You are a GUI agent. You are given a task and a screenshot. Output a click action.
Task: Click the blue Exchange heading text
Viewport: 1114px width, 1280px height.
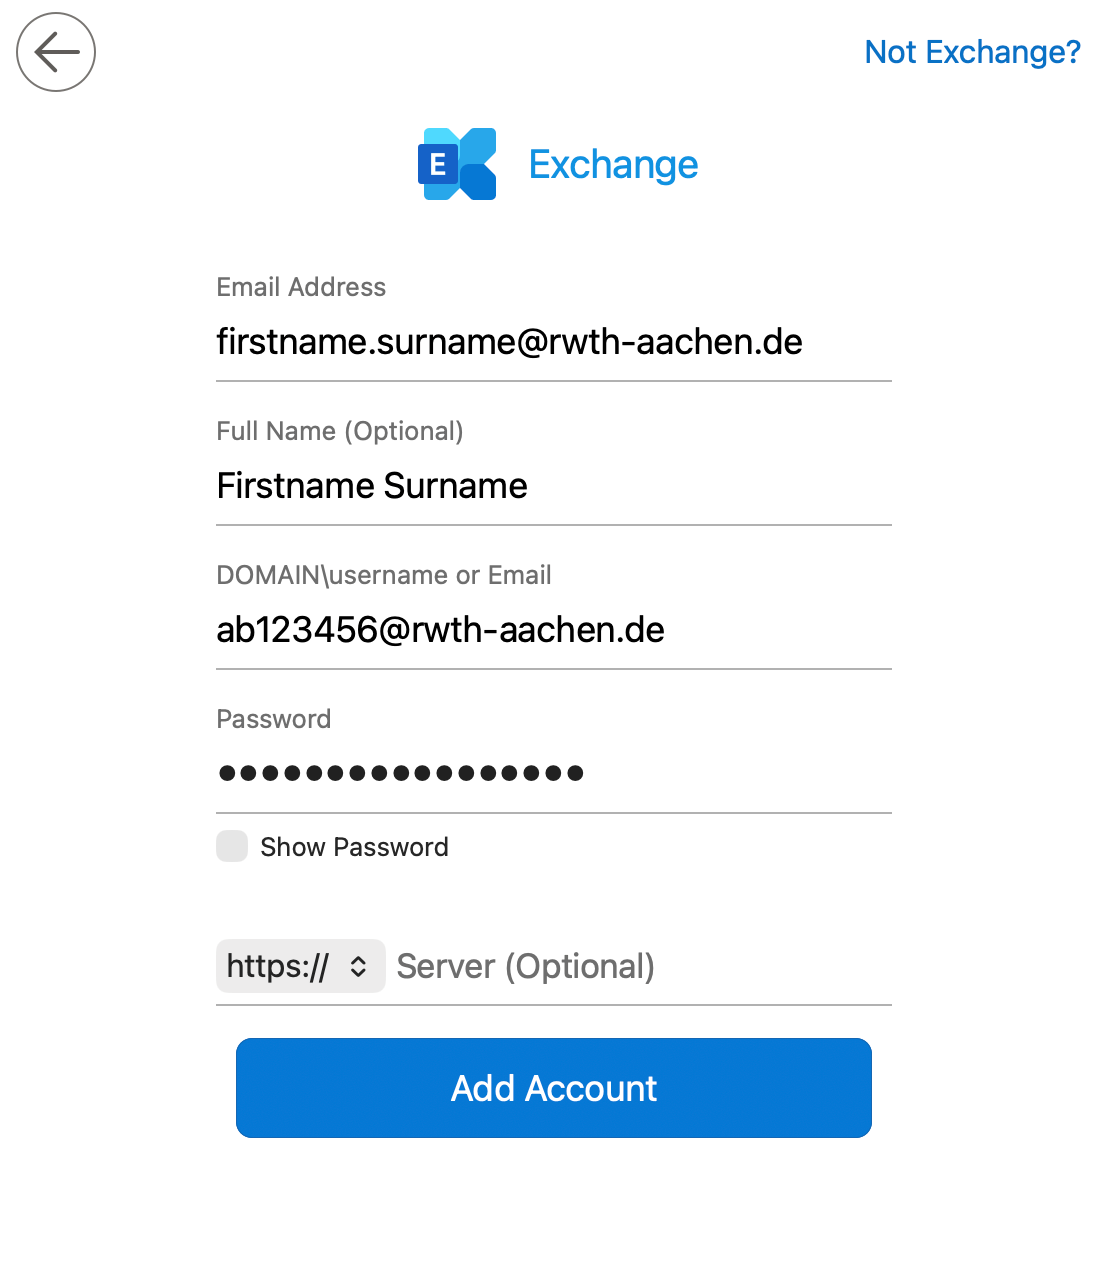[x=613, y=165]
